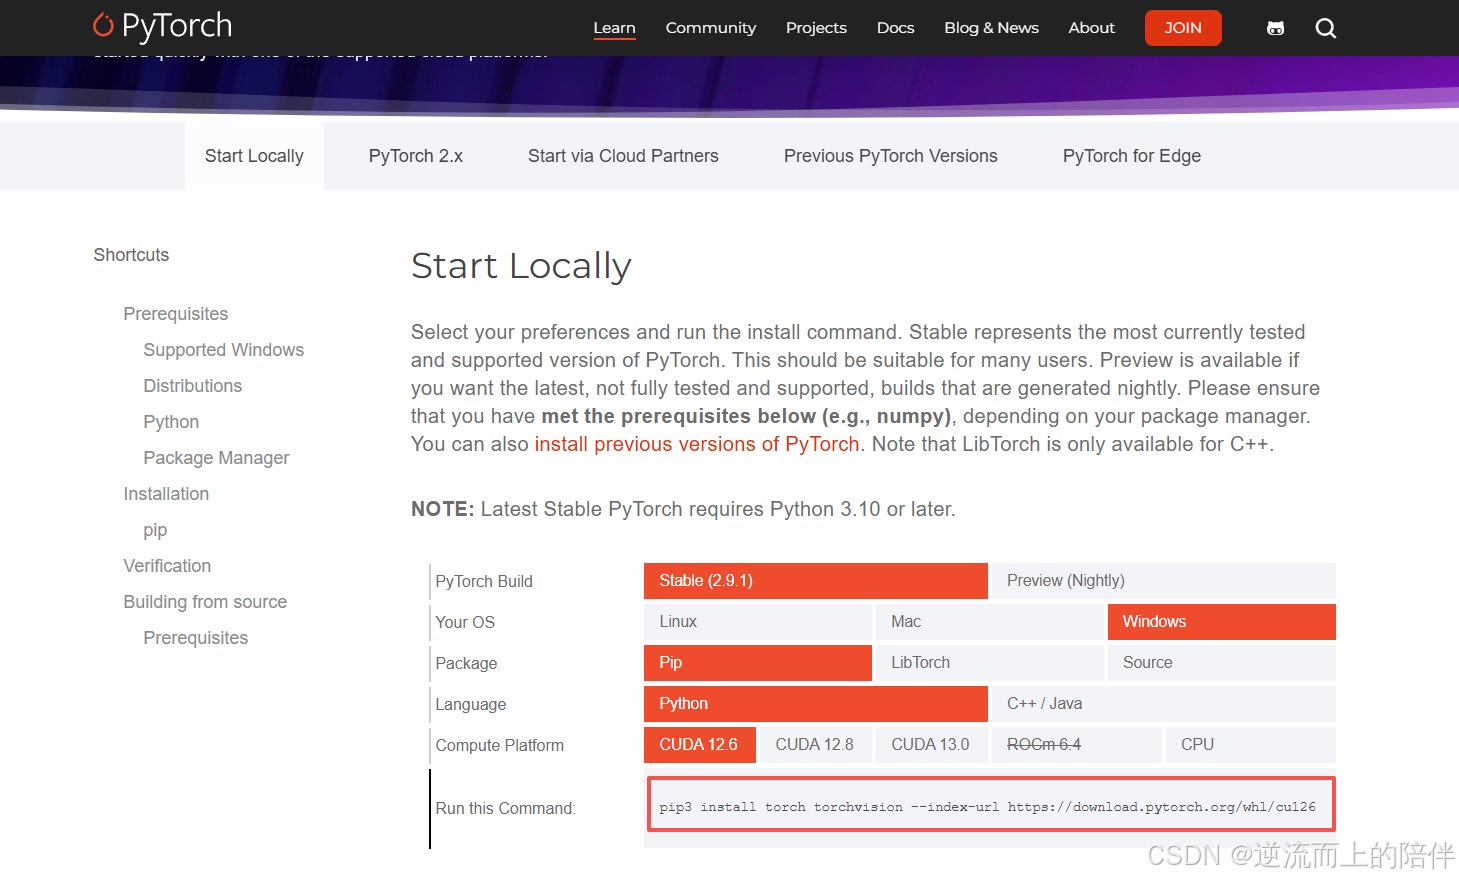Select LibTorch package option

990,663
